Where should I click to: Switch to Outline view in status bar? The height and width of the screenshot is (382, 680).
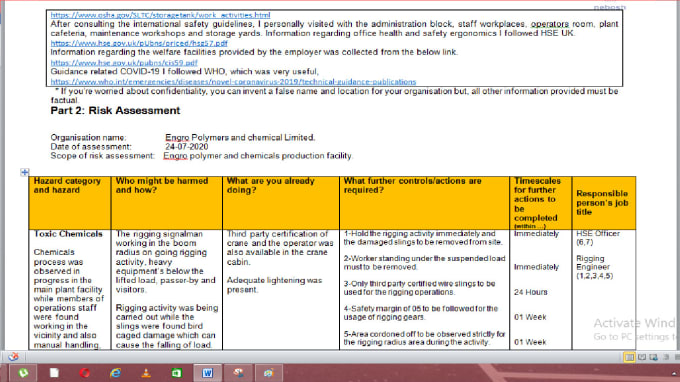click(666, 357)
